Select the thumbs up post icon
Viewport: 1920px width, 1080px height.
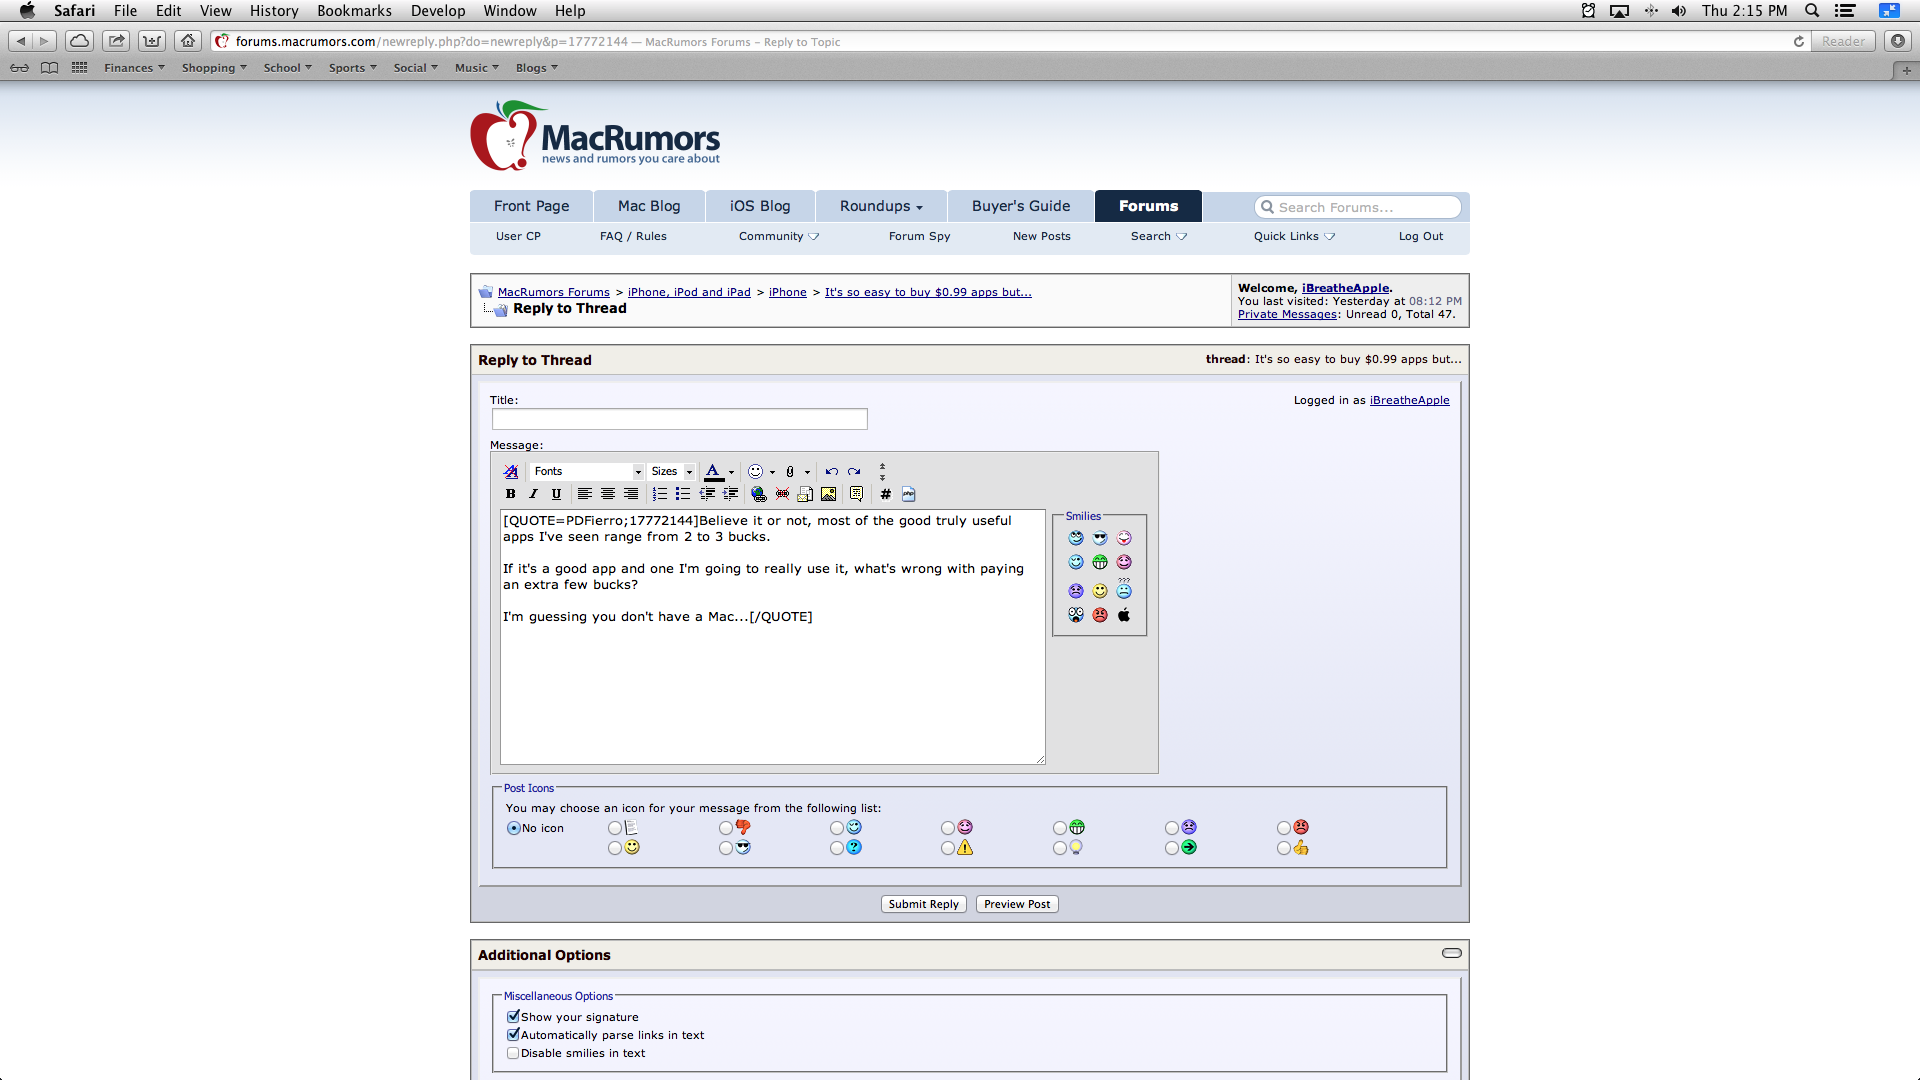click(x=1284, y=848)
